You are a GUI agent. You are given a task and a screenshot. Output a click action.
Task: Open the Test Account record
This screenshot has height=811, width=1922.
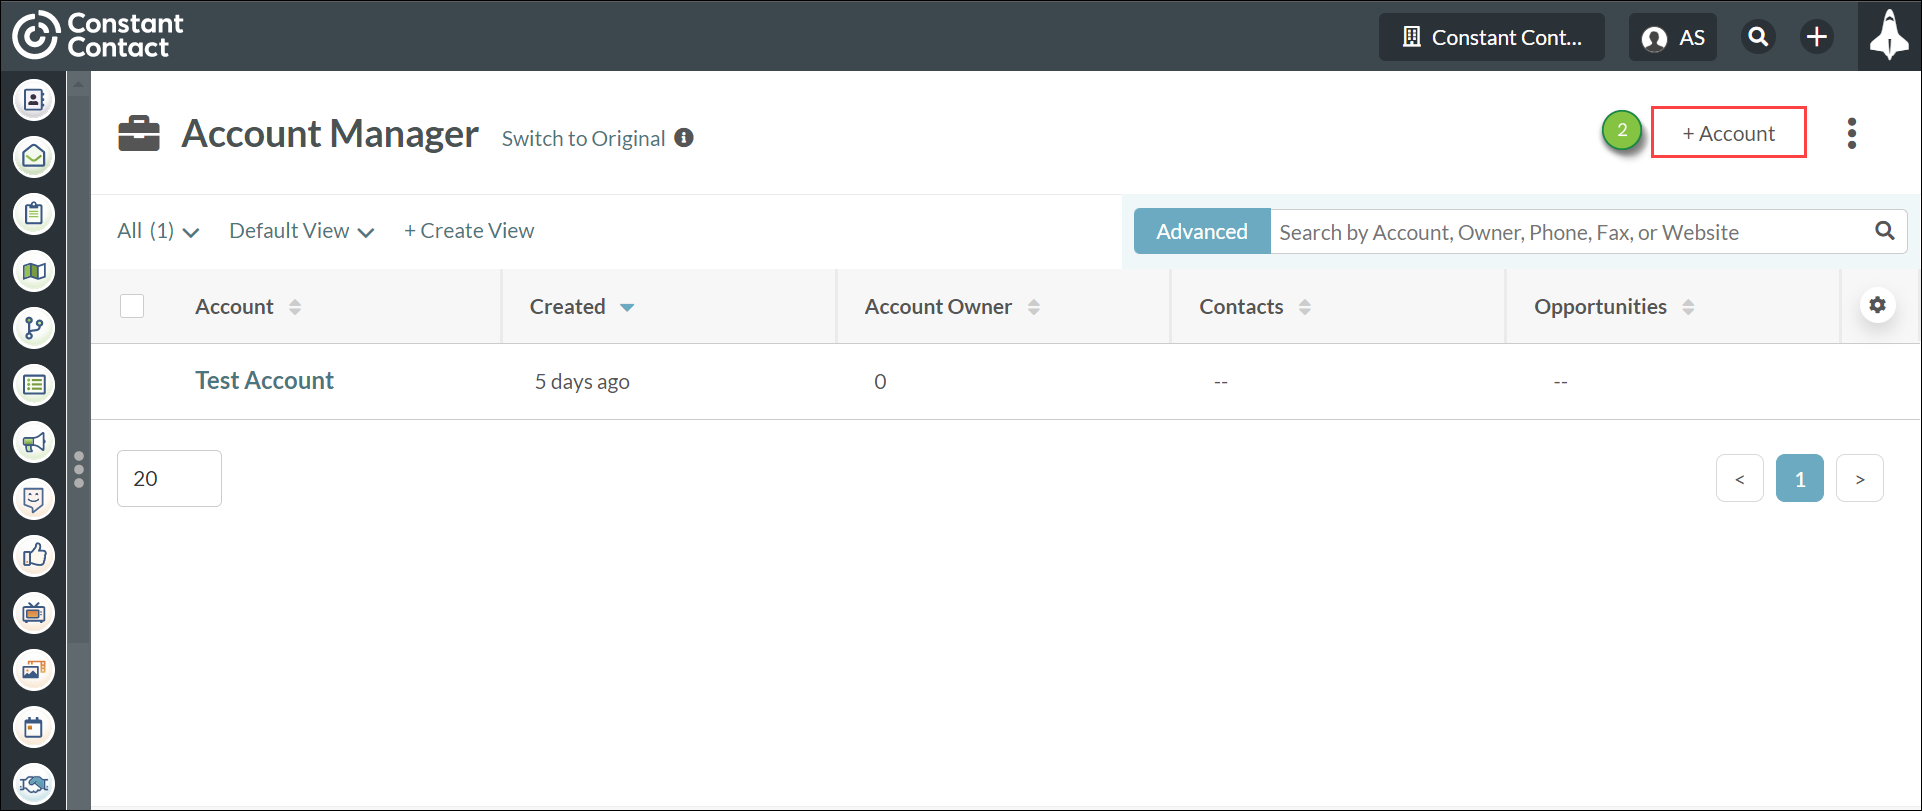(x=264, y=381)
